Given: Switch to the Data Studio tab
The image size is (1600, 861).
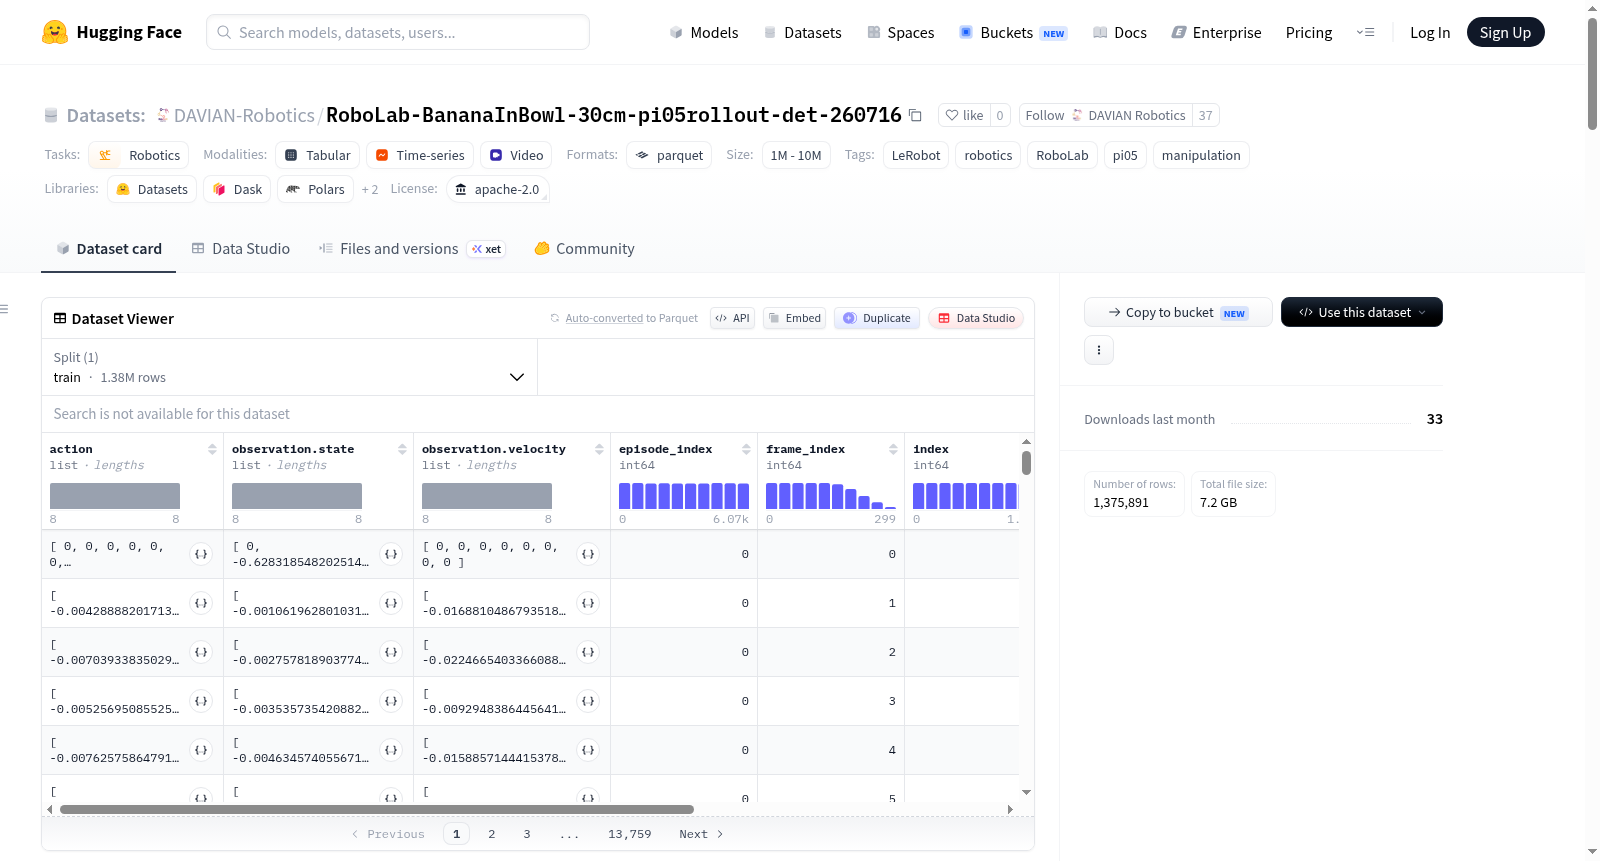Looking at the screenshot, I should pyautogui.click(x=241, y=249).
